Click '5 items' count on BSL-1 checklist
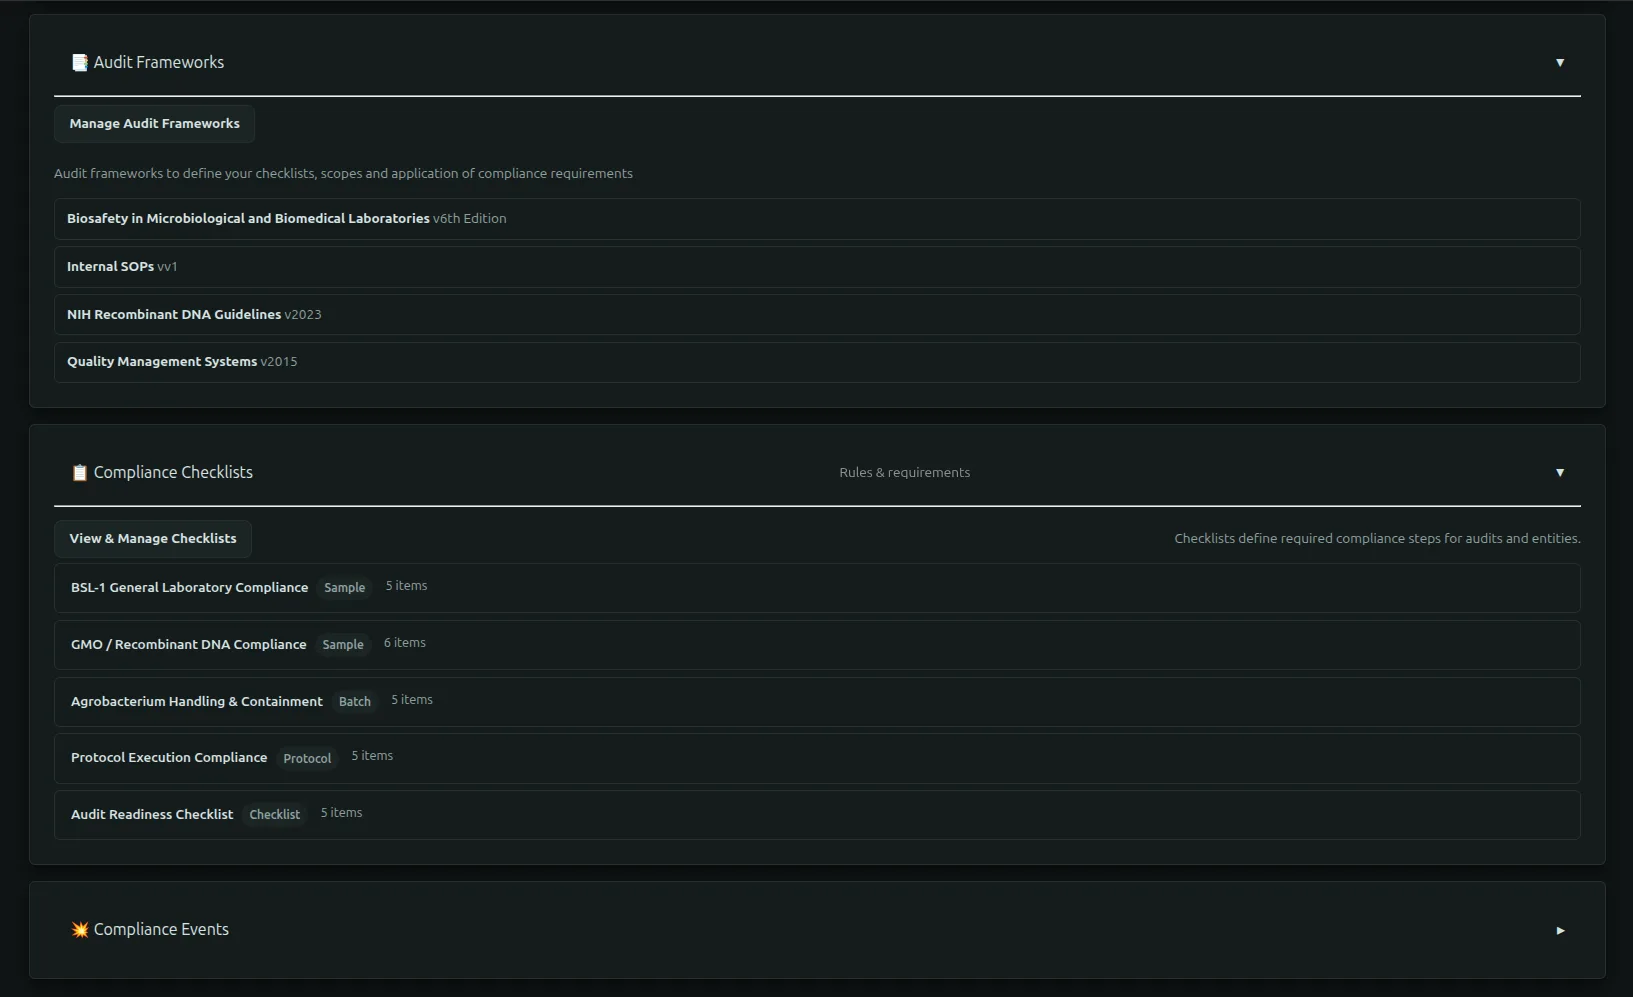The height and width of the screenshot is (997, 1633). (x=407, y=586)
